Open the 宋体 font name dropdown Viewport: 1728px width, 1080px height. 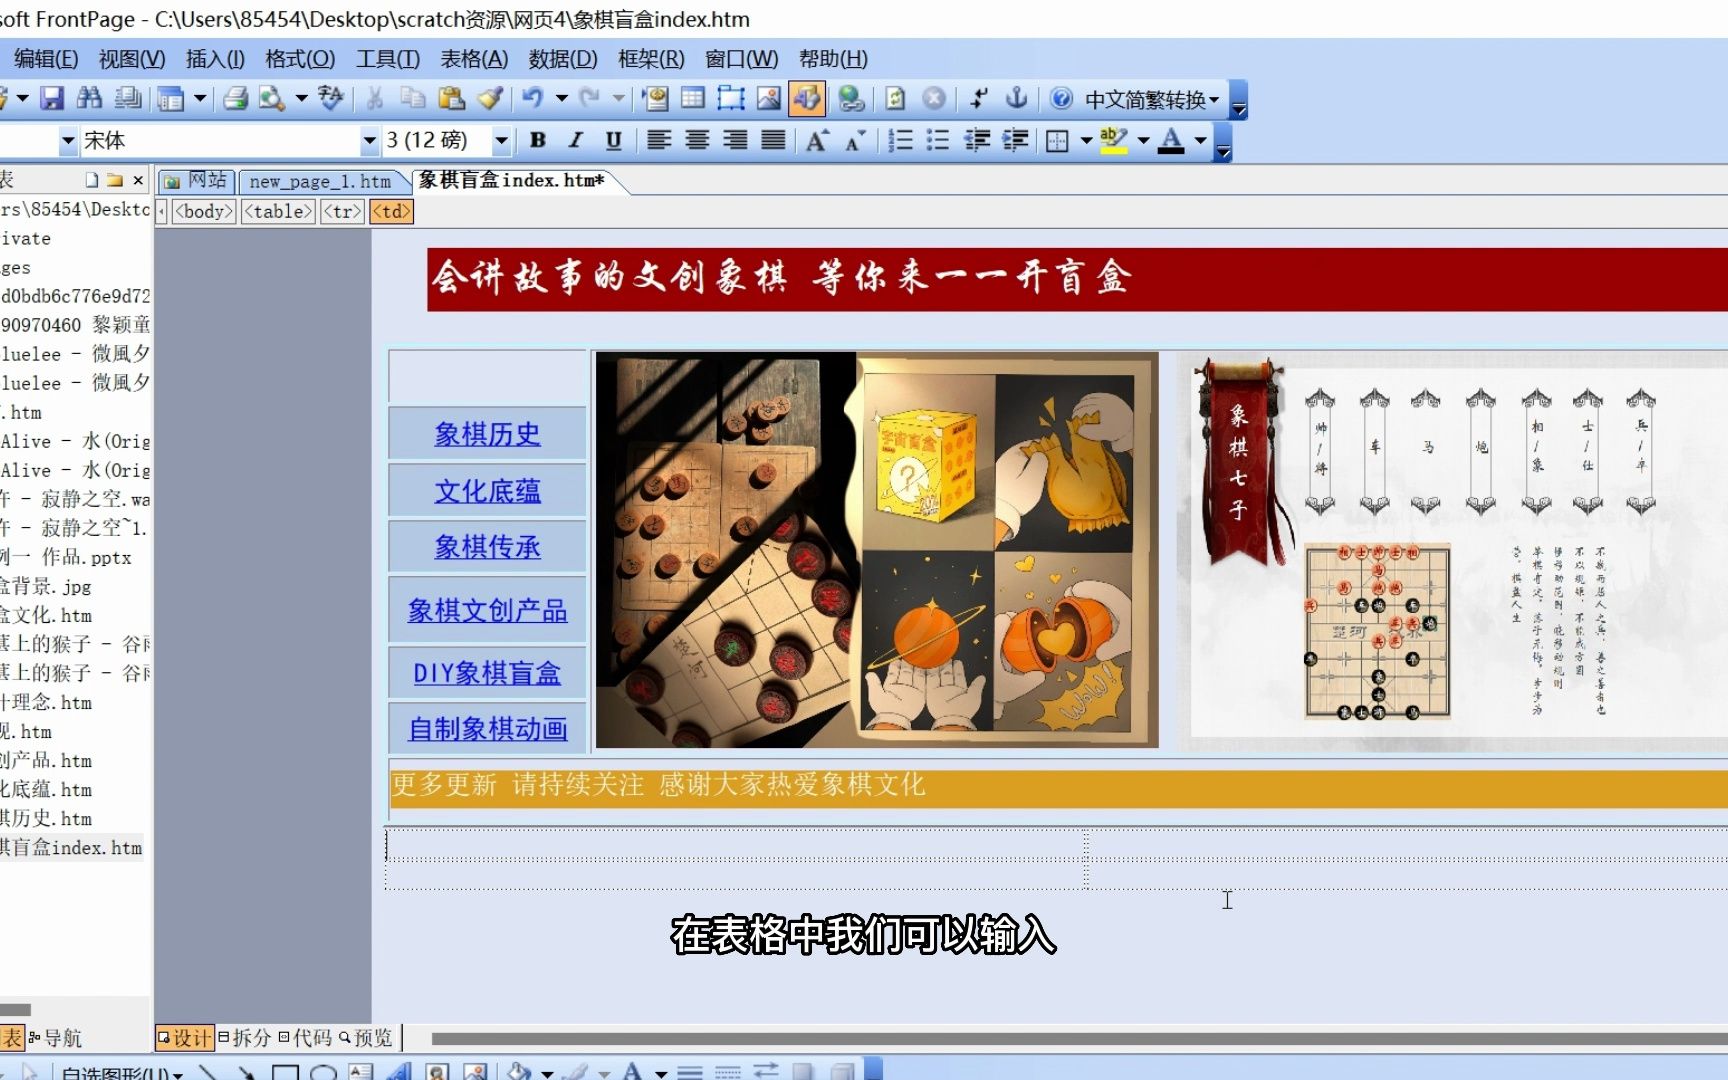(368, 141)
